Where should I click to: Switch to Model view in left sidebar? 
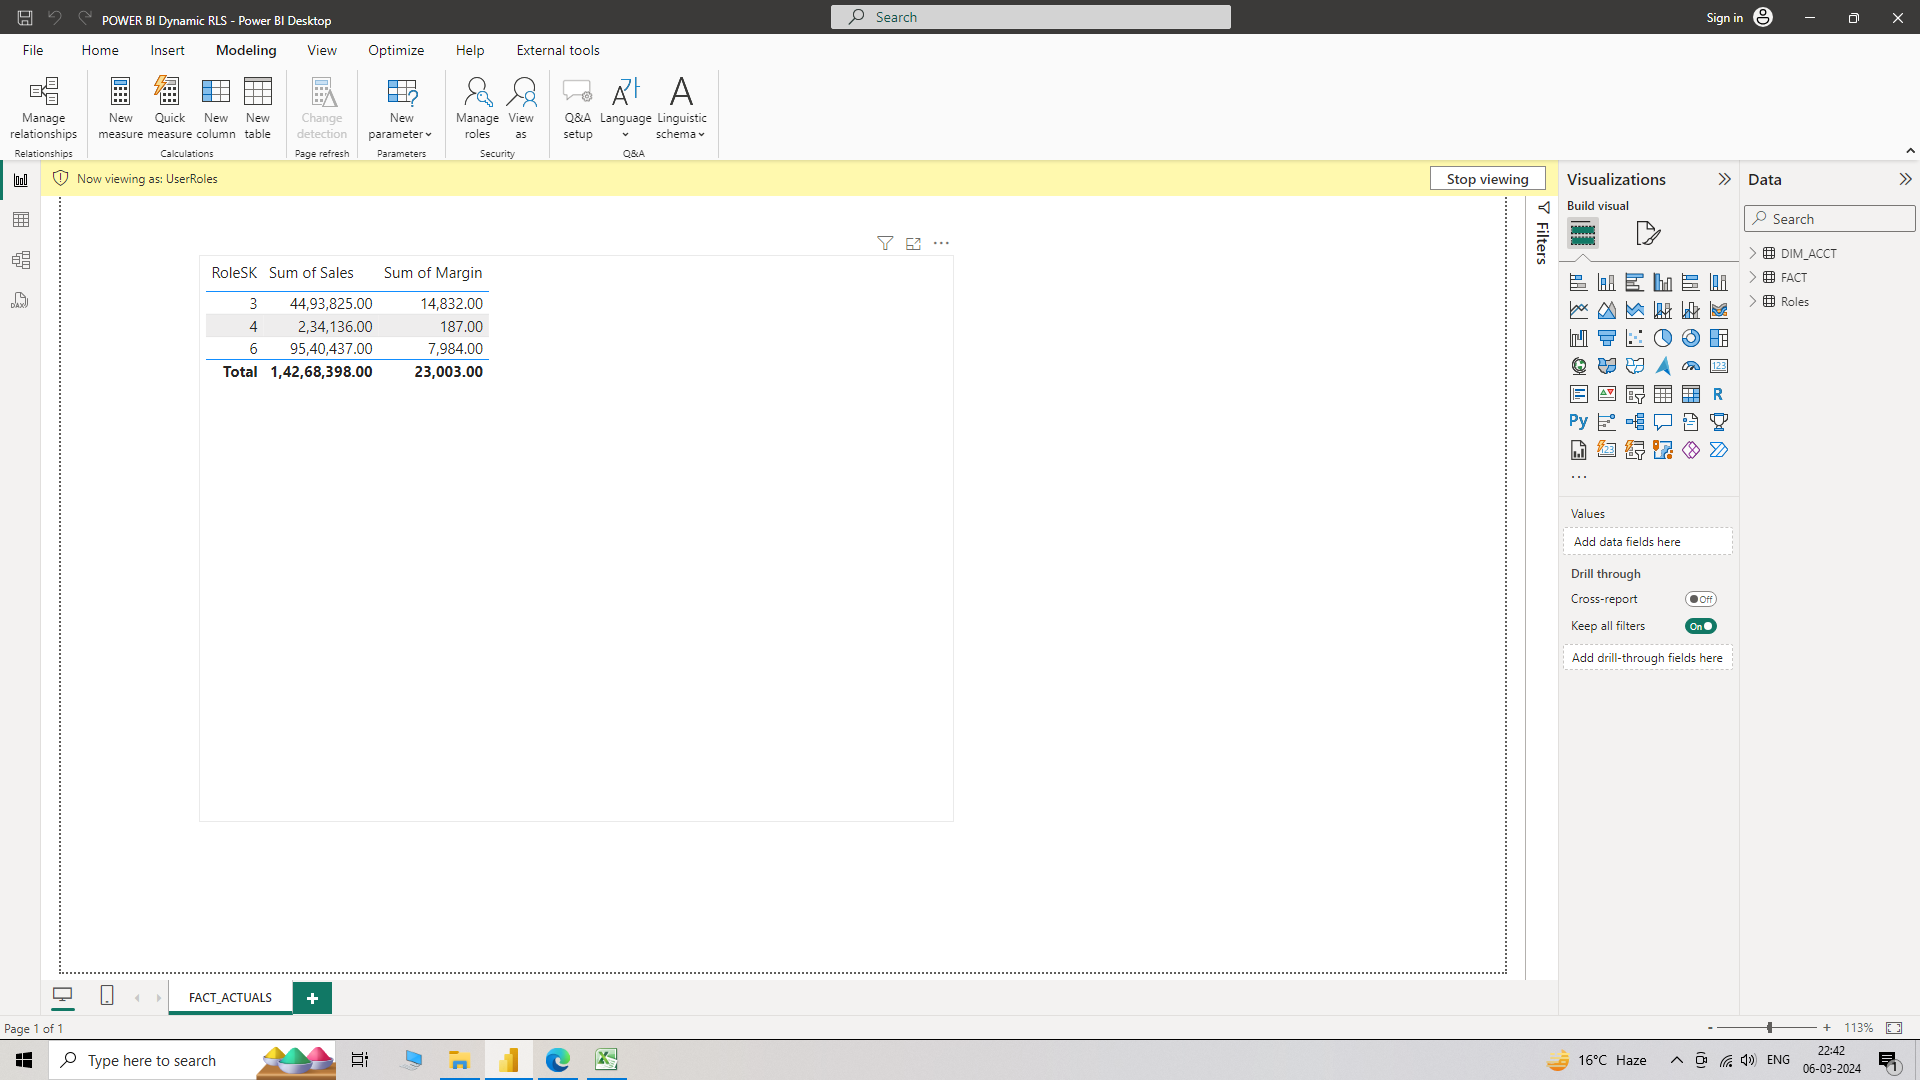20,260
